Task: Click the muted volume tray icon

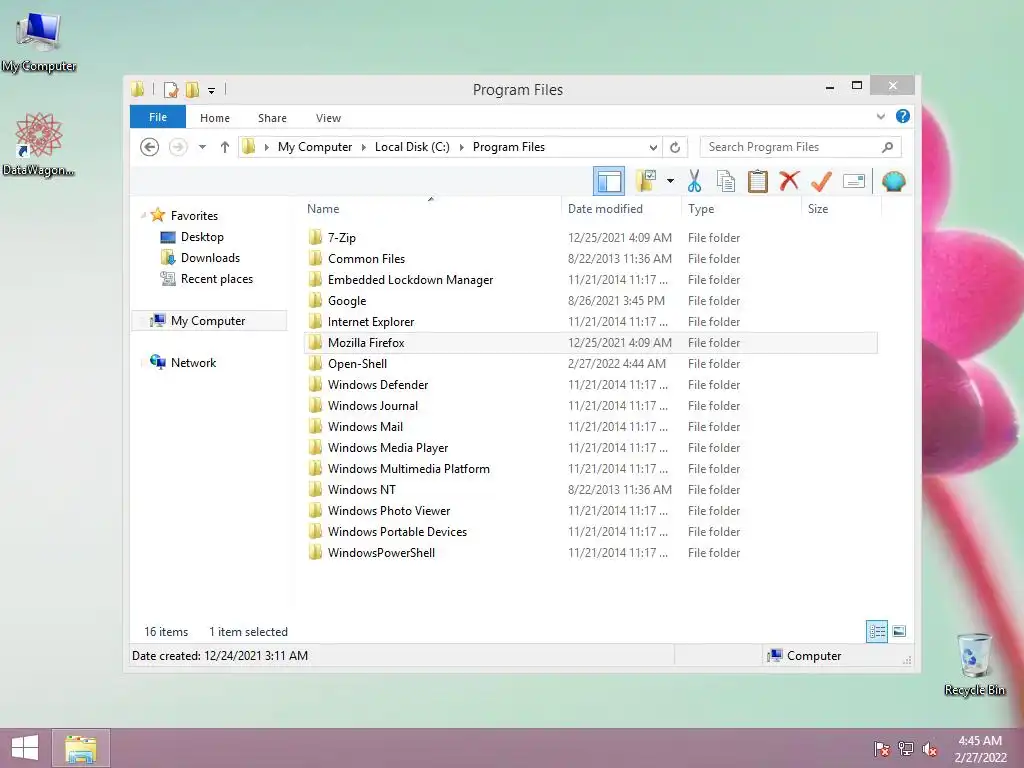Action: 929,749
